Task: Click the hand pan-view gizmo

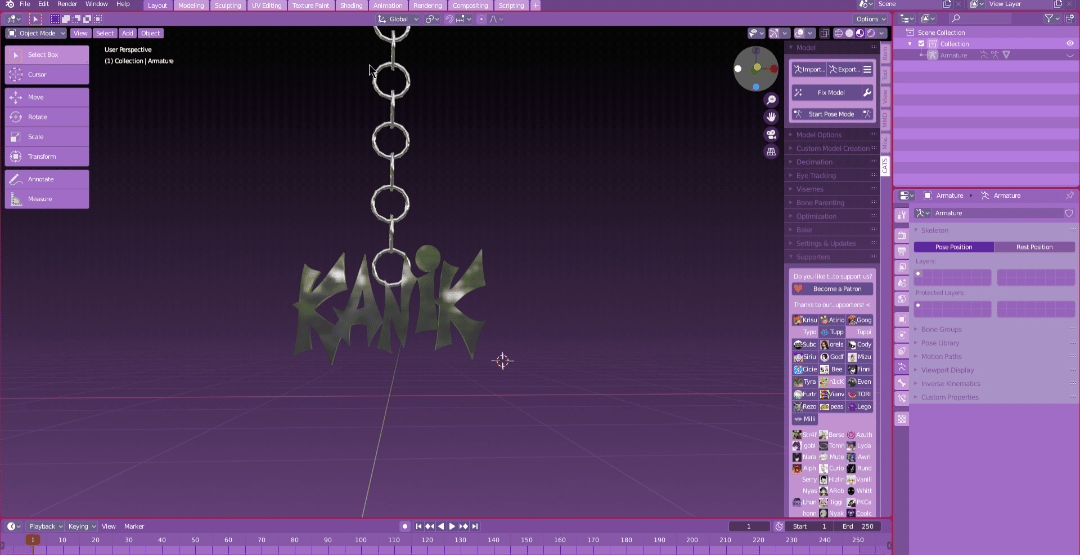Action: point(771,116)
